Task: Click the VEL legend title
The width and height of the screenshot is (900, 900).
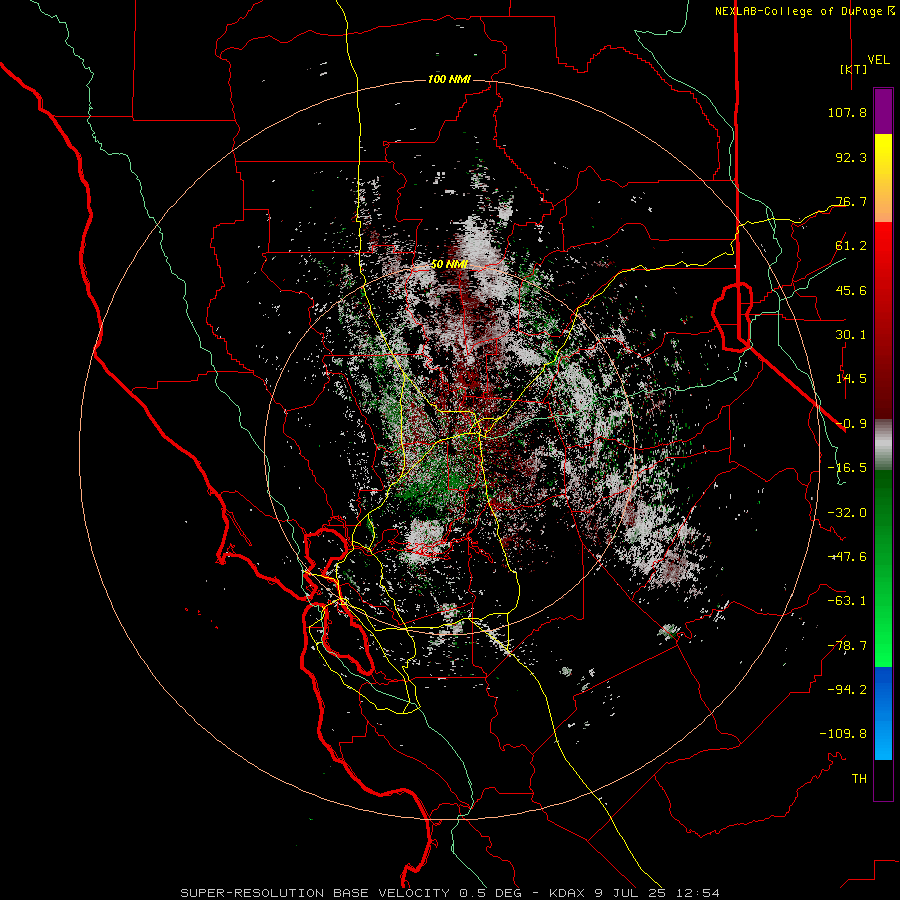Action: (x=878, y=59)
